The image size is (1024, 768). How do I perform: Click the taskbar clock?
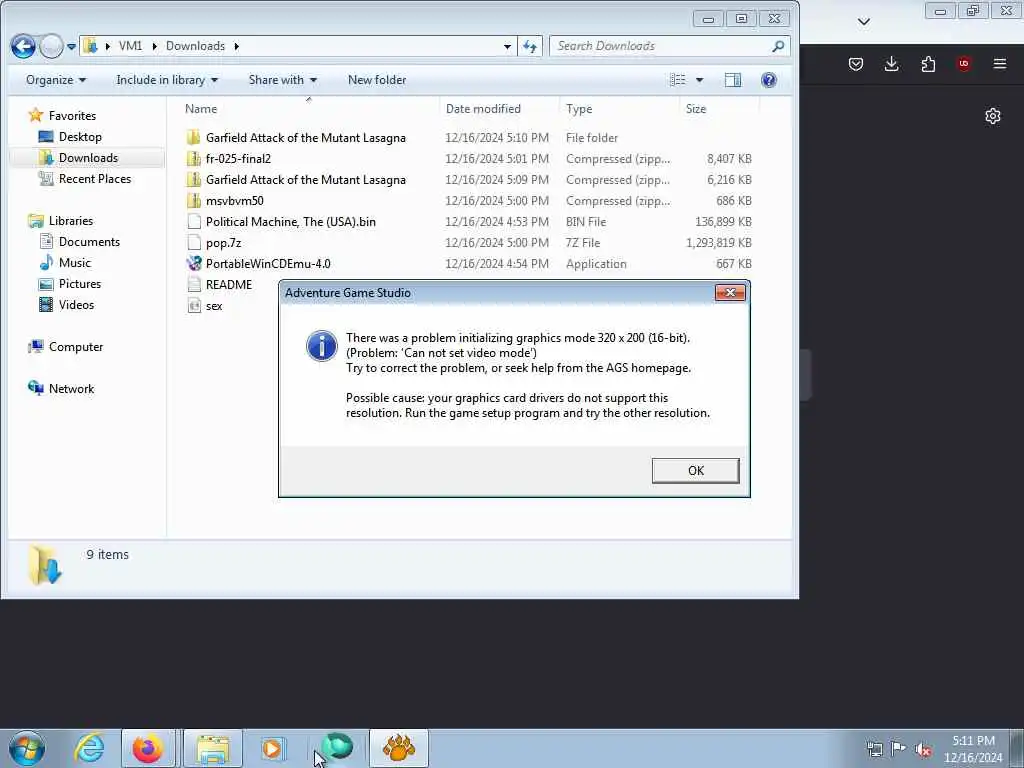(x=973, y=749)
